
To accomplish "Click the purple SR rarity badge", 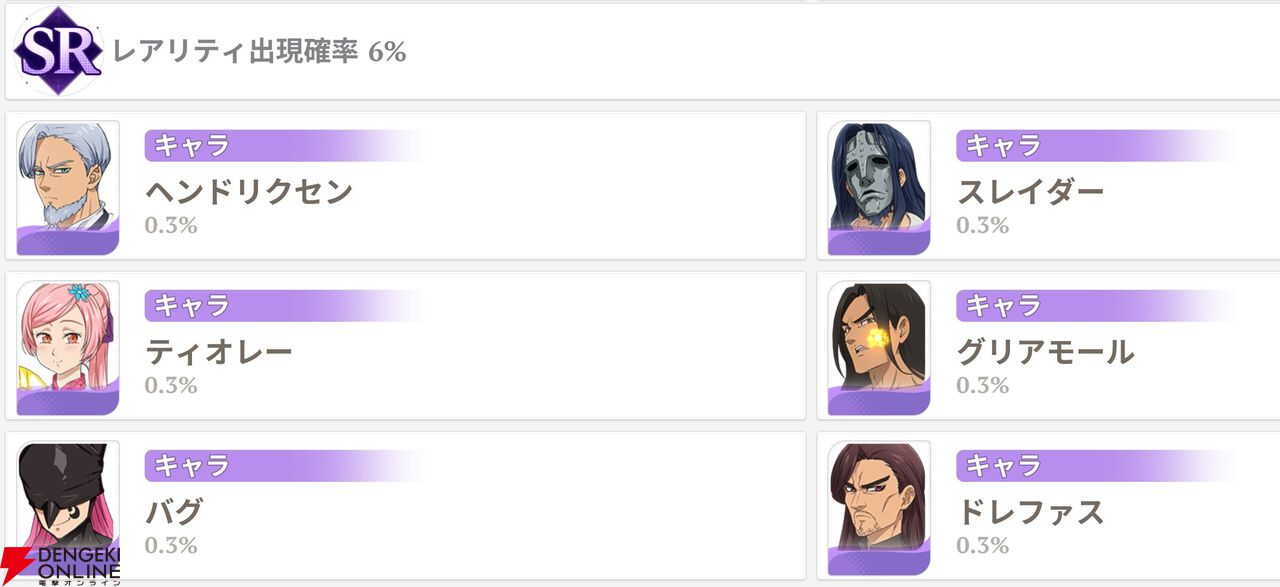I will (58, 50).
